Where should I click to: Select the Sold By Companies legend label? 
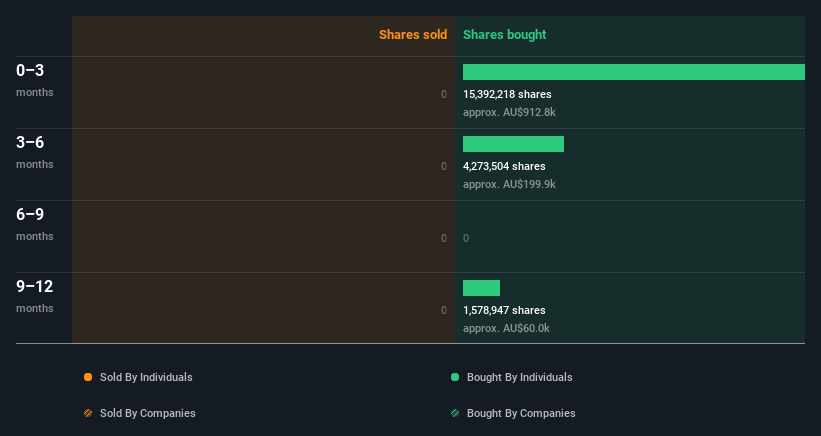coord(148,413)
